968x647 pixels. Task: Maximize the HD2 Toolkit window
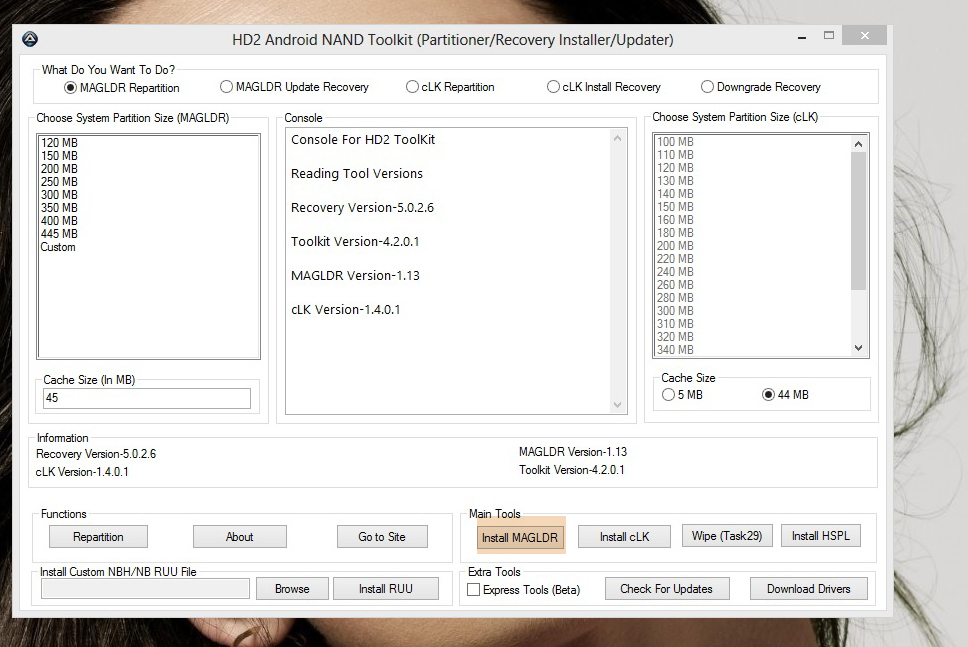click(829, 36)
